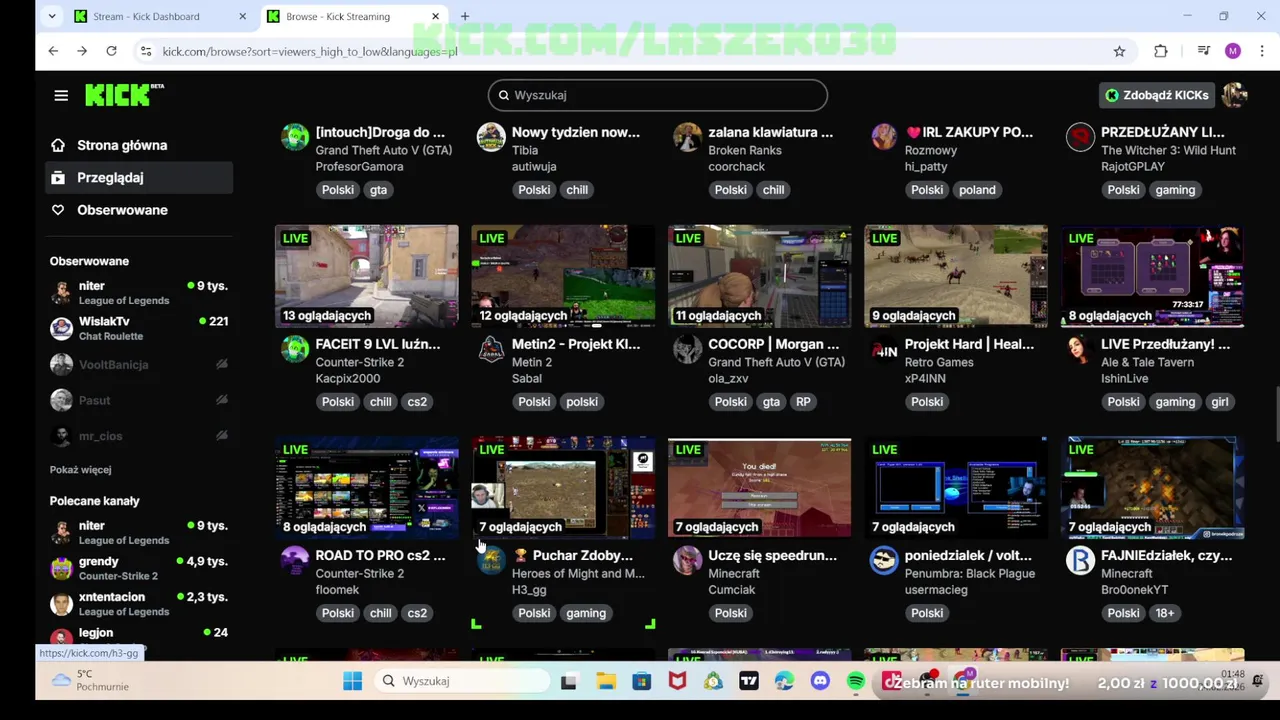Click usermacieg channel avatar
Image resolution: width=1280 pixels, height=720 pixels.
pos(884,560)
